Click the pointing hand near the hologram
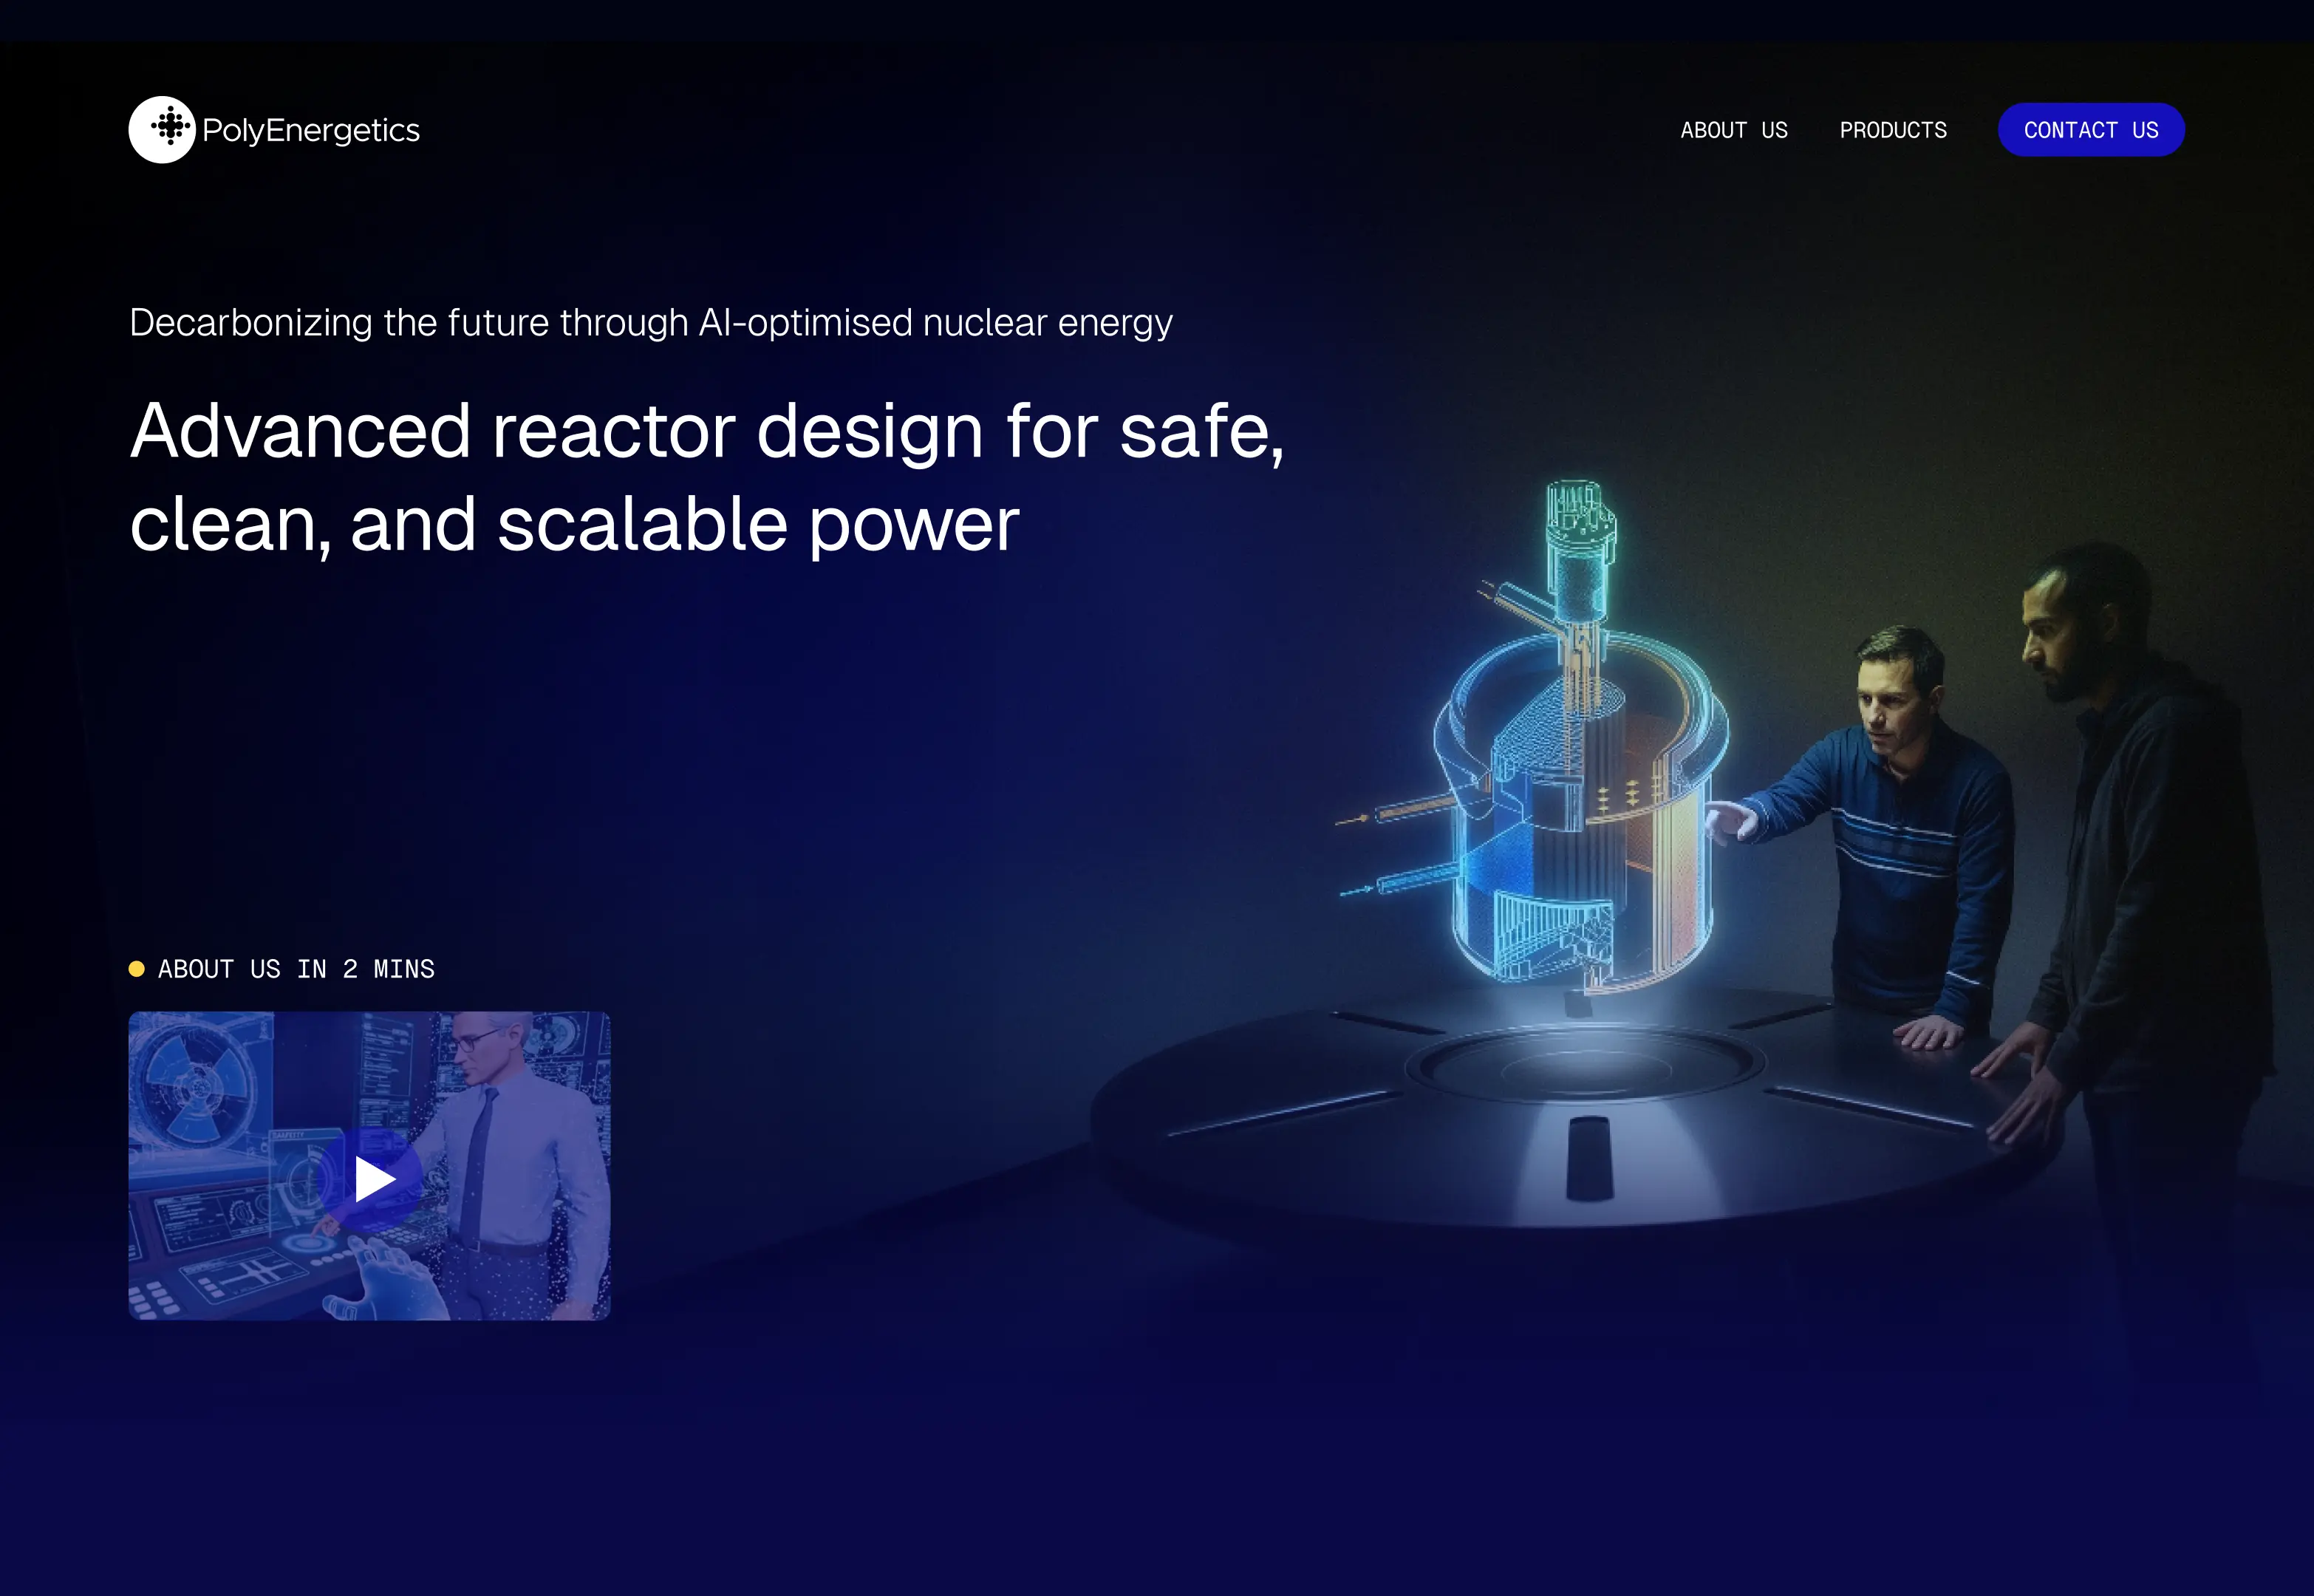The height and width of the screenshot is (1596, 2314). tap(1732, 820)
